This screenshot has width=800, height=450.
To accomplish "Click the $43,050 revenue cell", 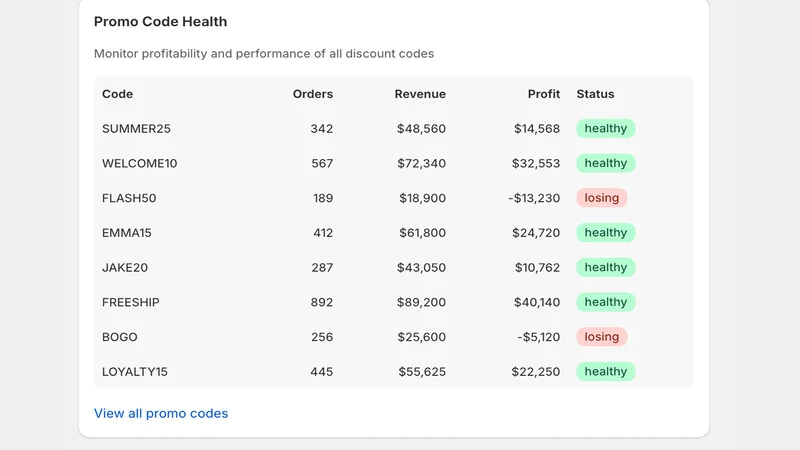I will 421,267.
